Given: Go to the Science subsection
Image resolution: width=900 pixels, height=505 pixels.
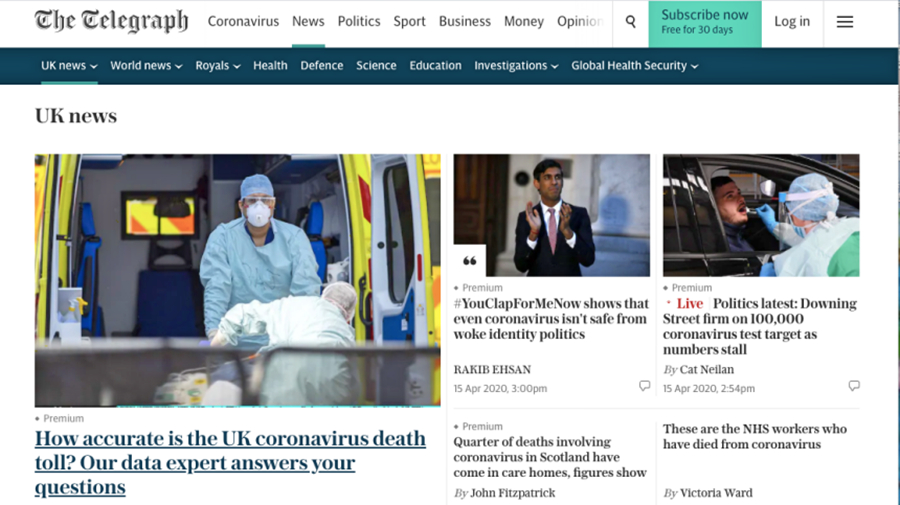Looking at the screenshot, I should point(376,65).
